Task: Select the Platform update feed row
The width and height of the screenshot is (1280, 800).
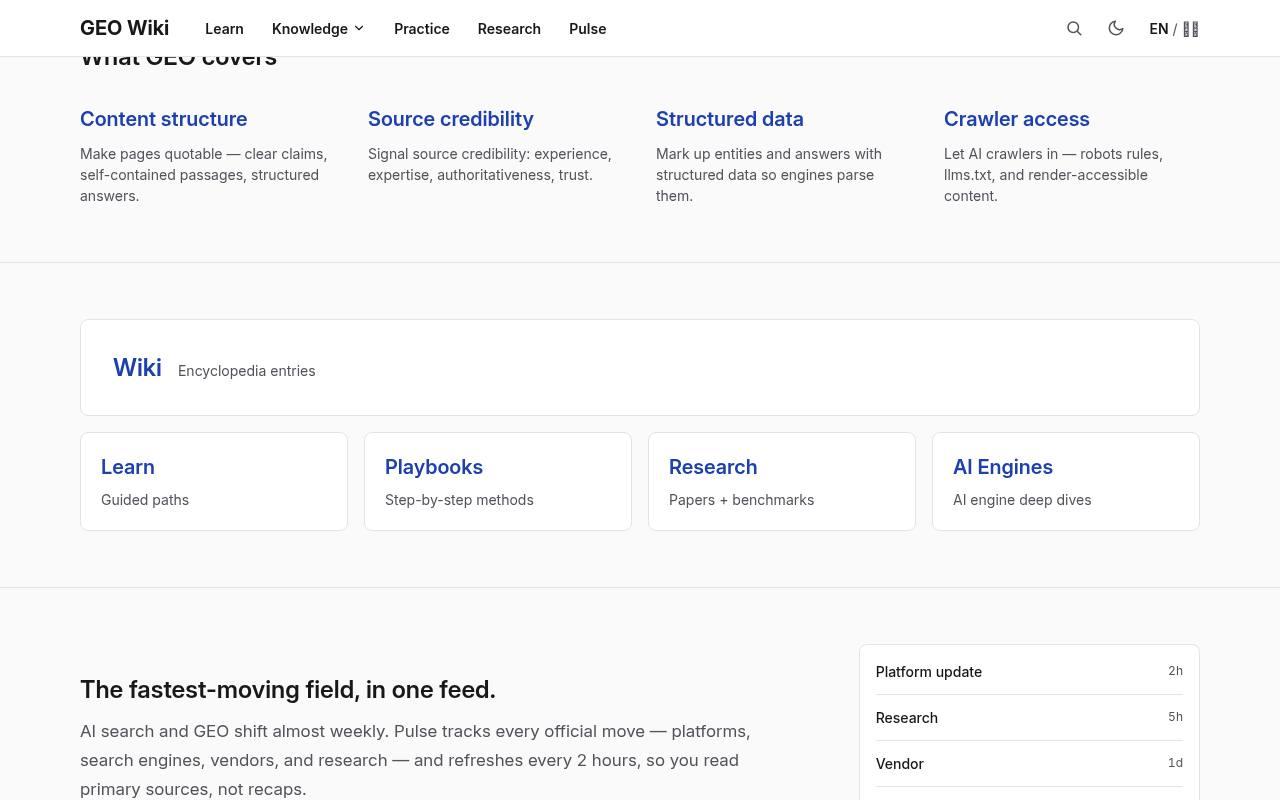Action: tap(1029, 671)
